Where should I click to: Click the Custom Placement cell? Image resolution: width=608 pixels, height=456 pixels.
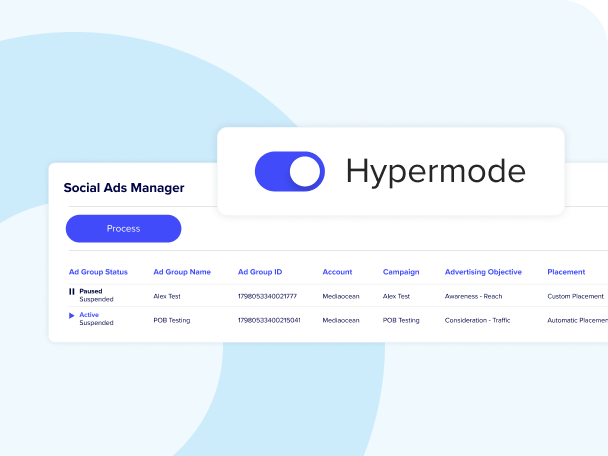tap(575, 296)
